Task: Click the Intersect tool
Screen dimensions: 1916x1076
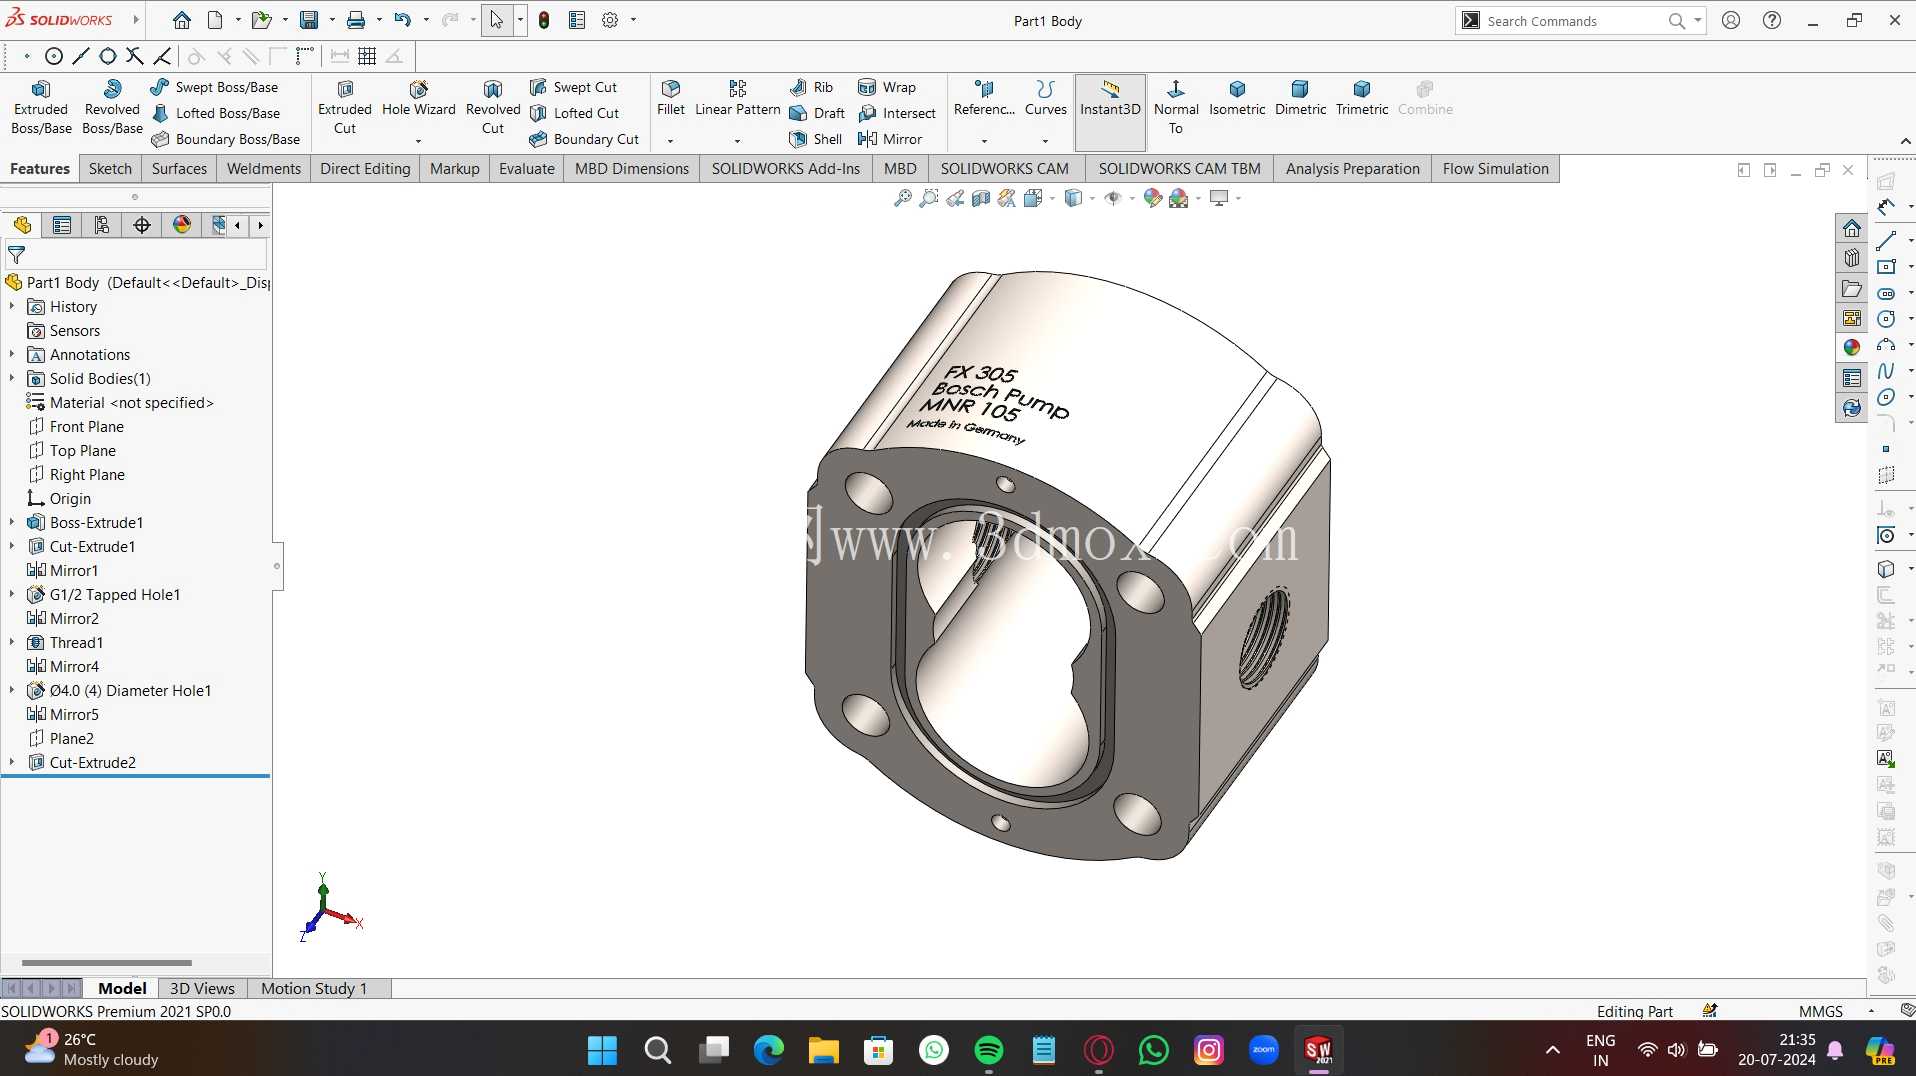Action: click(x=897, y=113)
